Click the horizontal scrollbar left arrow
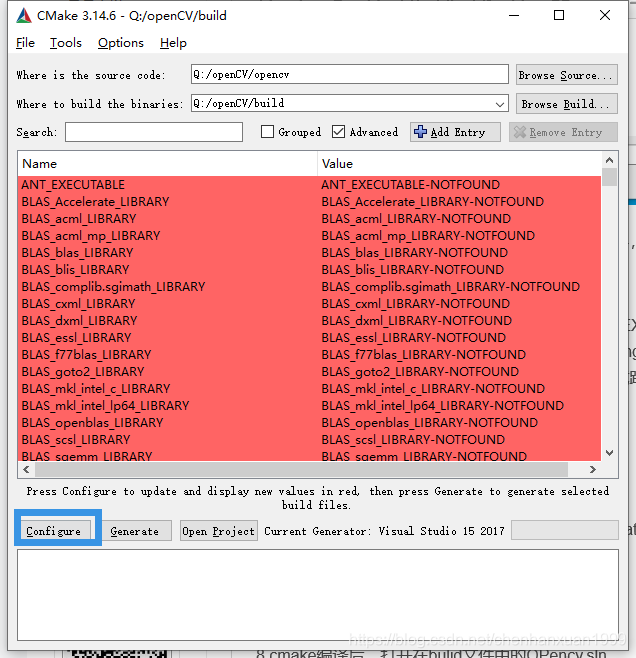 tap(26, 469)
